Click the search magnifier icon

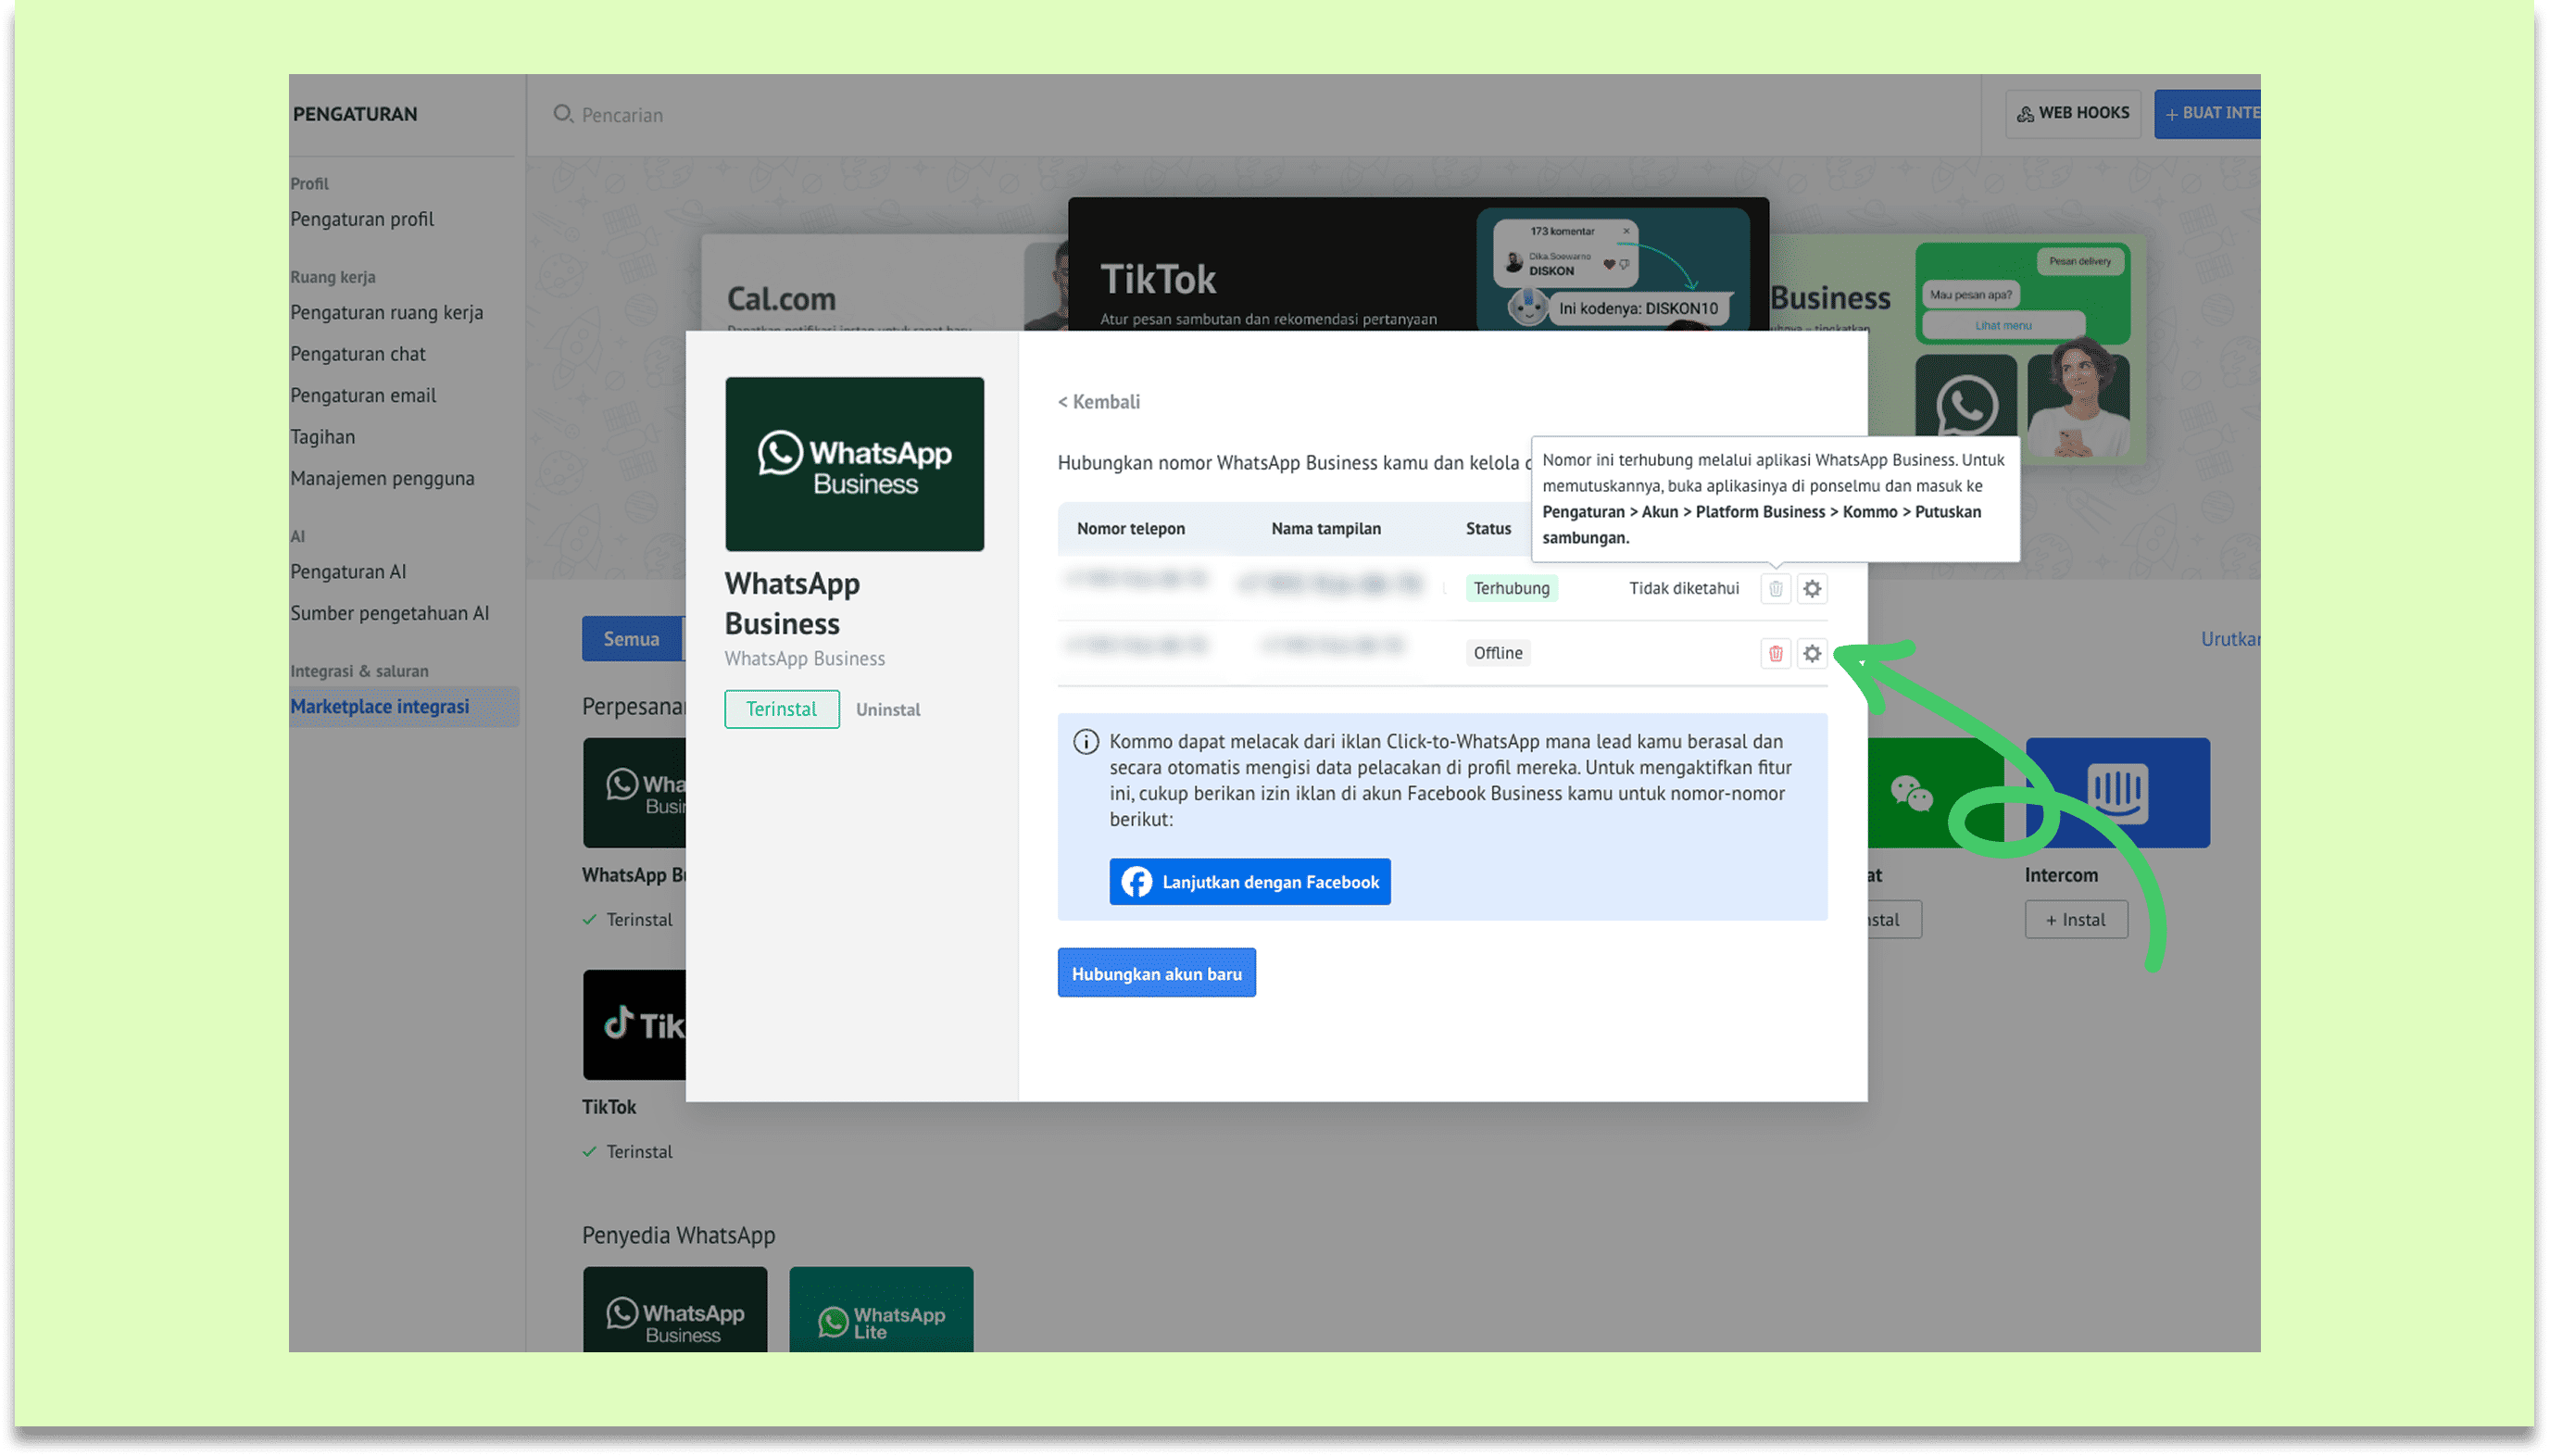tap(562, 114)
